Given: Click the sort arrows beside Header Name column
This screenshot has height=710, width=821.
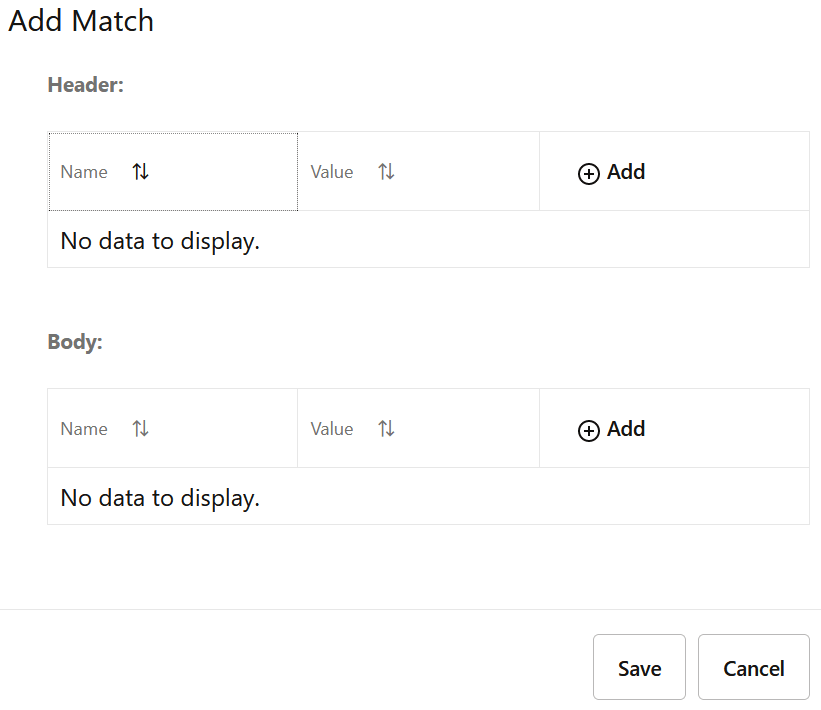Looking at the screenshot, I should (x=140, y=172).
